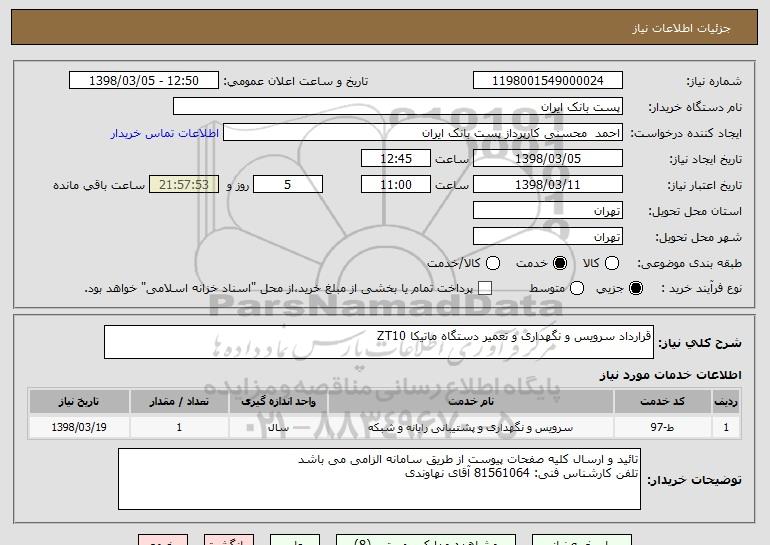Open the buyer contact information link
This screenshot has height=545, width=770.
click(x=165, y=133)
